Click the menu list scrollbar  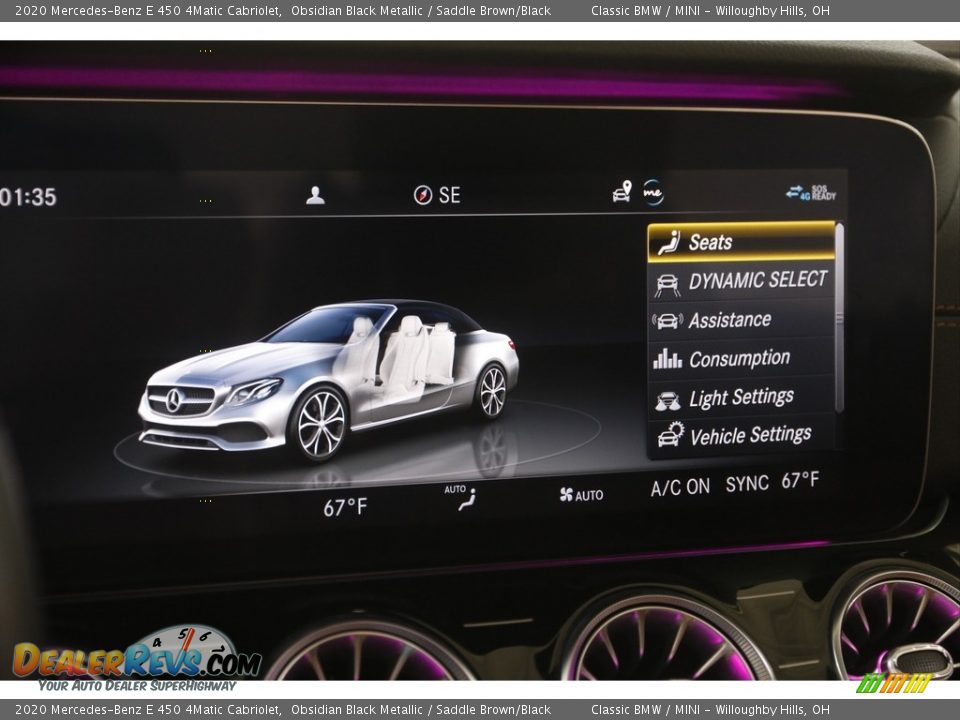(839, 318)
